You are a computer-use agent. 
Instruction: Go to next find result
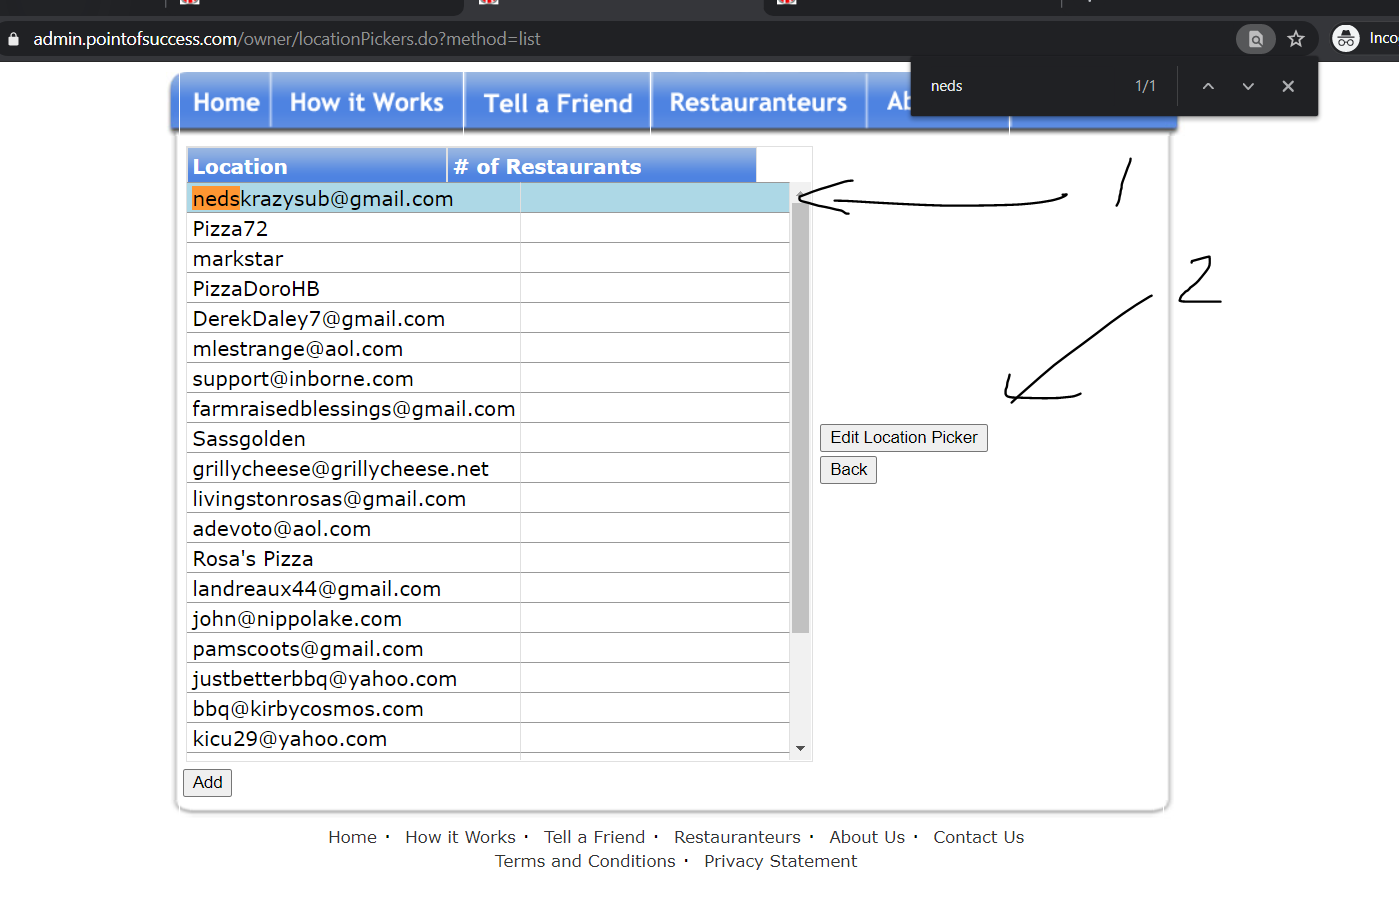coord(1248,86)
